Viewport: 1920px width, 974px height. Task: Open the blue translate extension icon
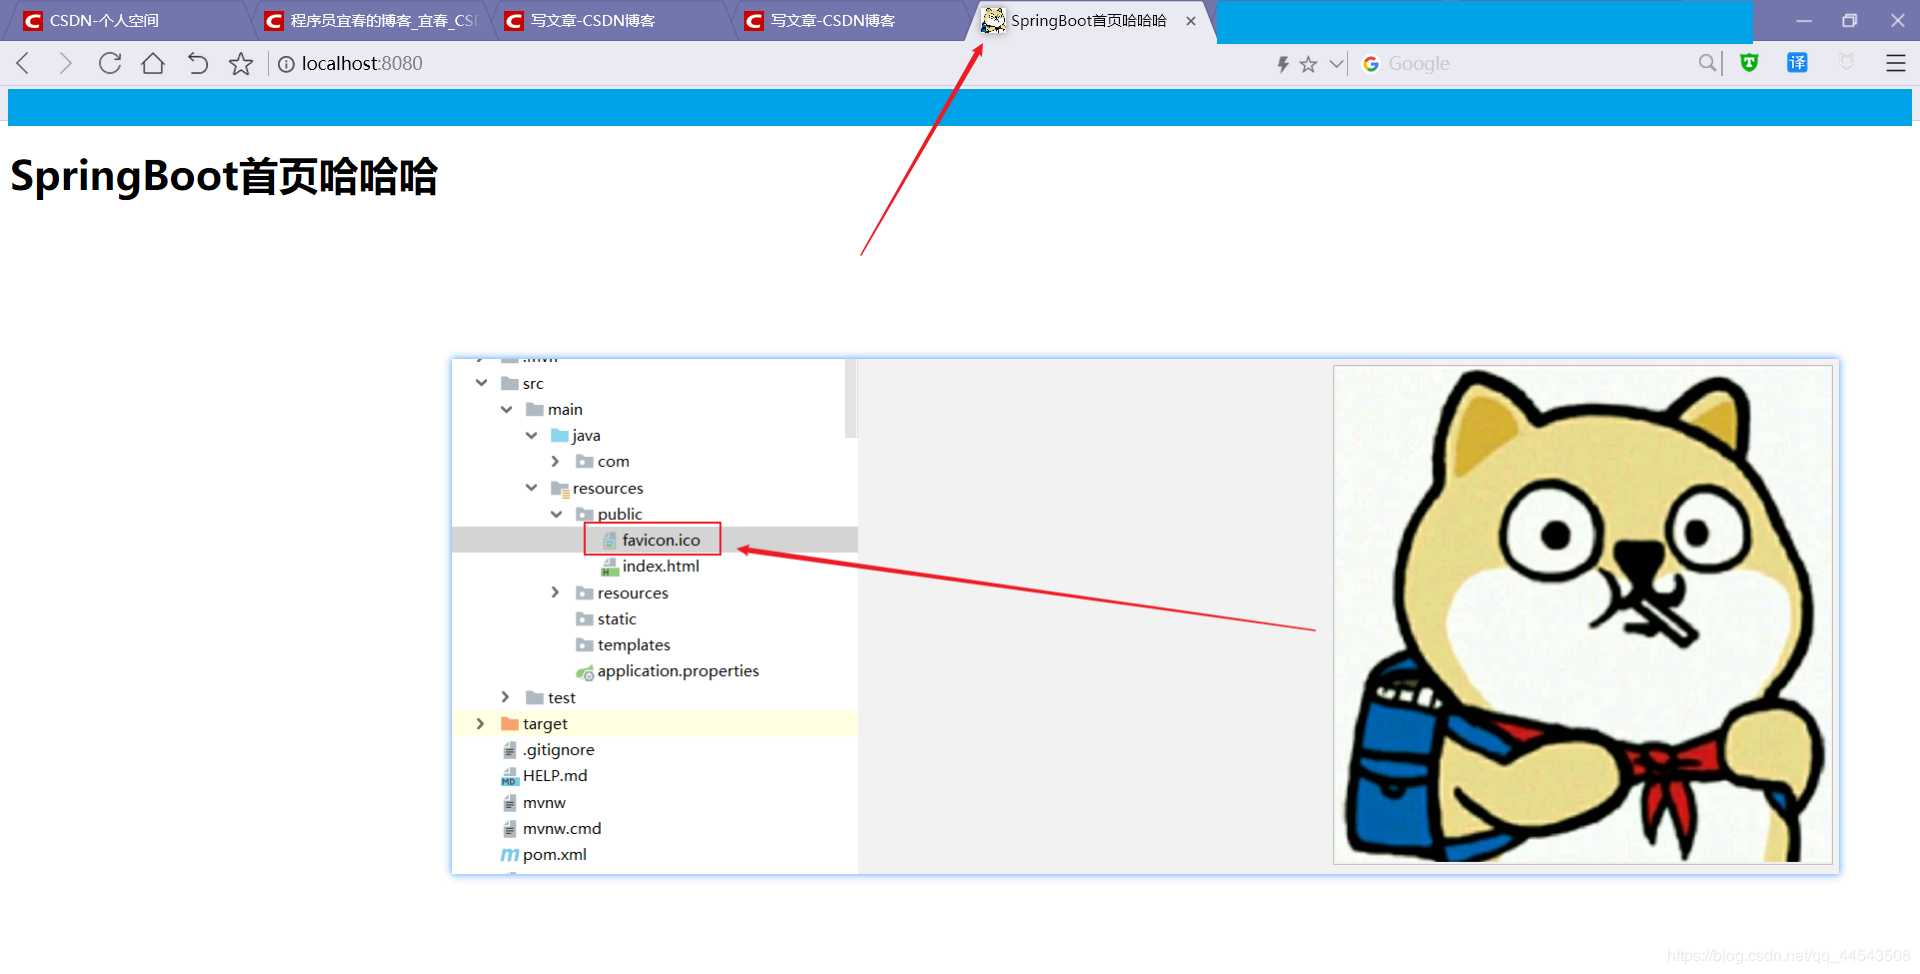tap(1797, 63)
